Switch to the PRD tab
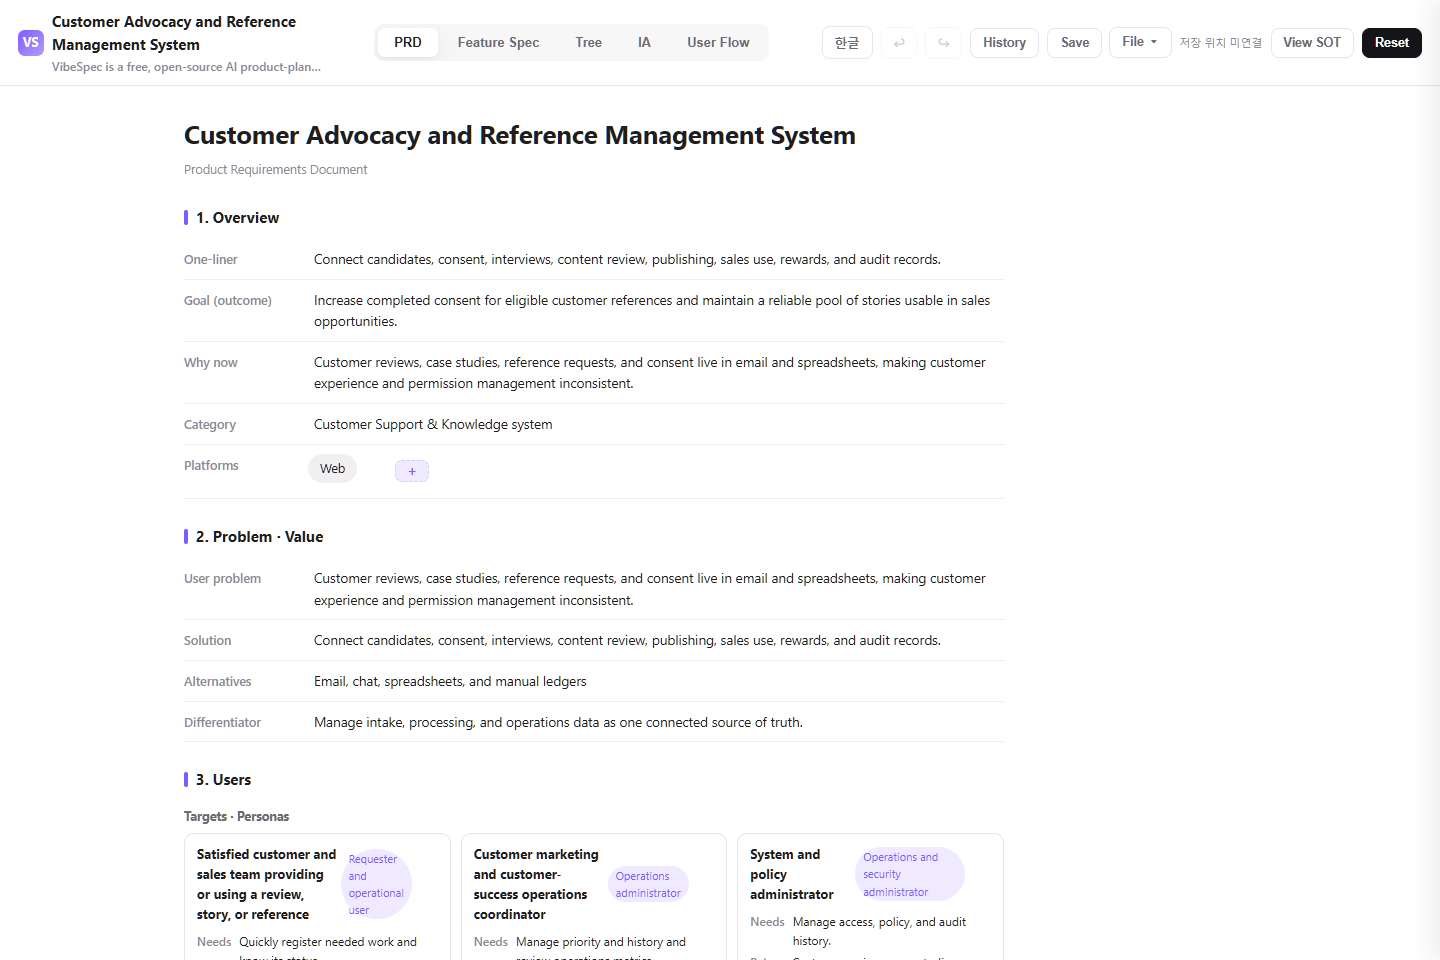Viewport: 1440px width, 960px height. click(408, 43)
